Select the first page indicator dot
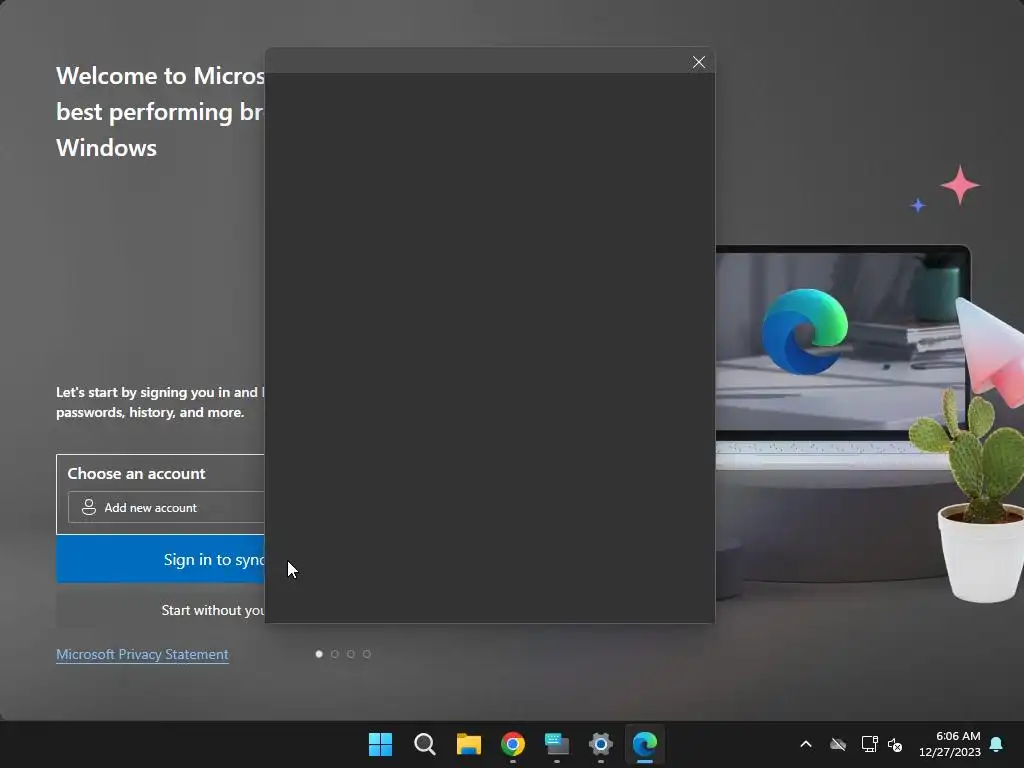Viewport: 1024px width, 768px height. (x=319, y=654)
